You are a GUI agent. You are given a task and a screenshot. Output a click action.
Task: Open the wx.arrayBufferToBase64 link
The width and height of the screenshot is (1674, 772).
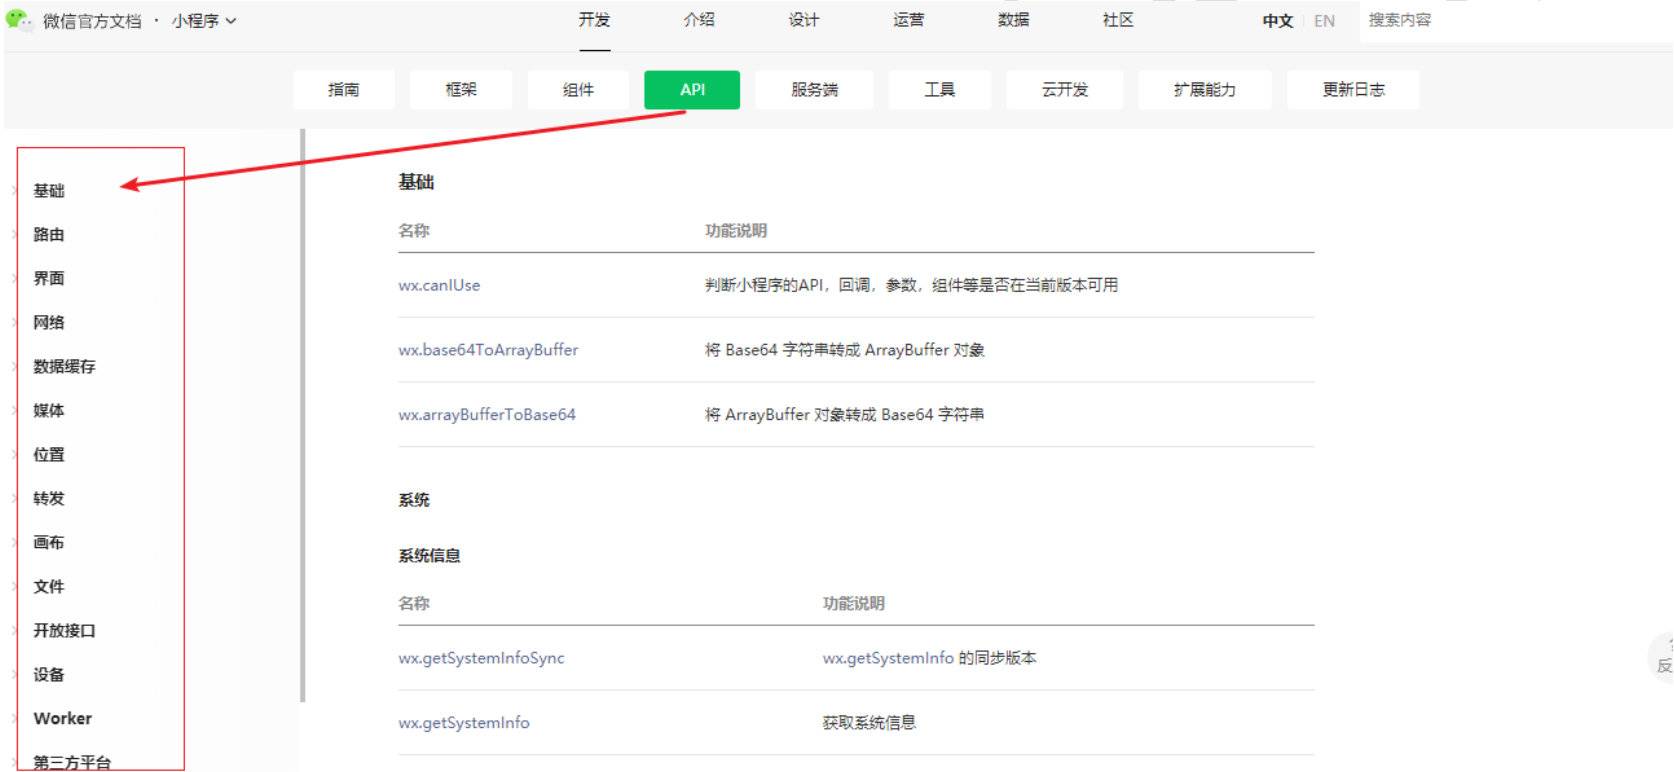(487, 415)
